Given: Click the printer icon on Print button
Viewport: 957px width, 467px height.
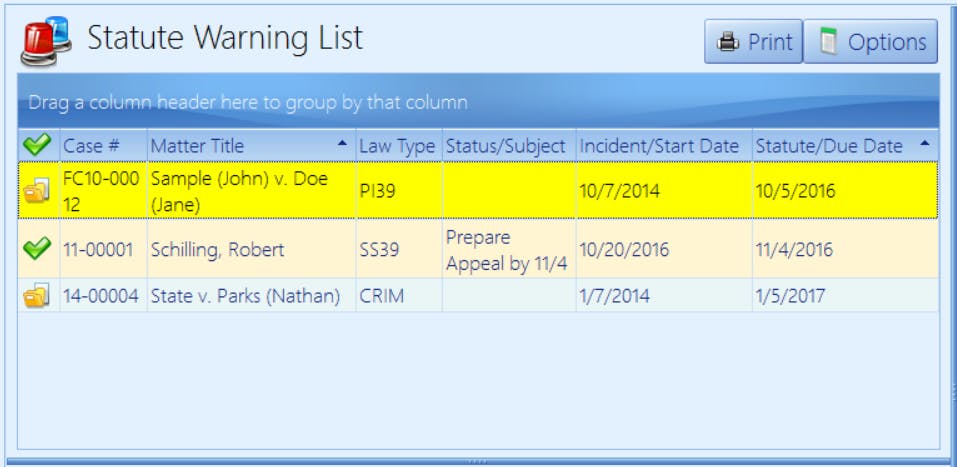Looking at the screenshot, I should [x=729, y=42].
